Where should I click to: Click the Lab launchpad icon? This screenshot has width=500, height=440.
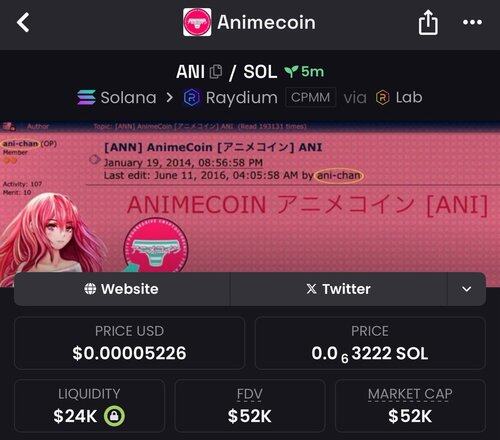tap(383, 98)
